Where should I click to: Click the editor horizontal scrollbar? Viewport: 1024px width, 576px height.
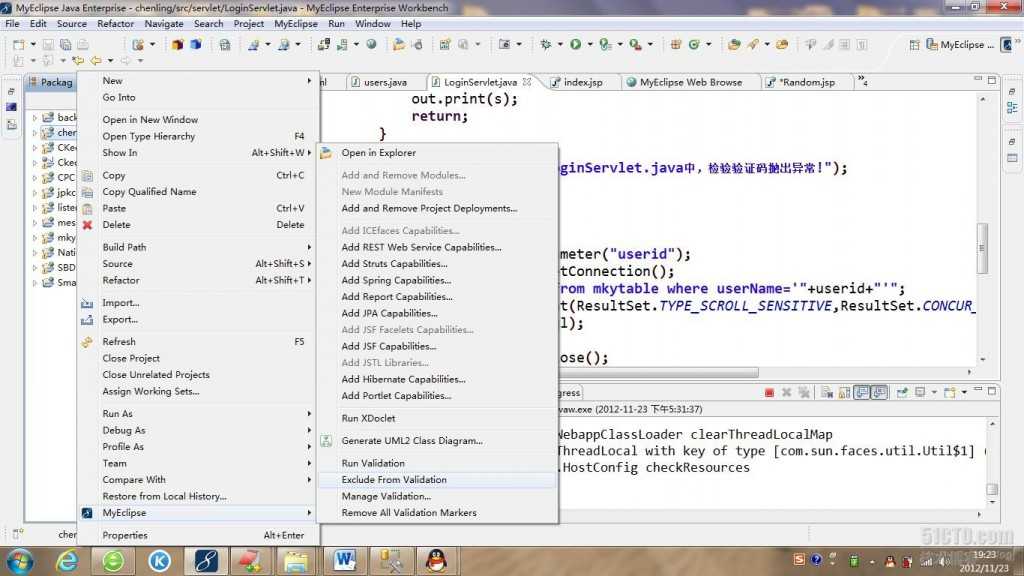(x=658, y=372)
